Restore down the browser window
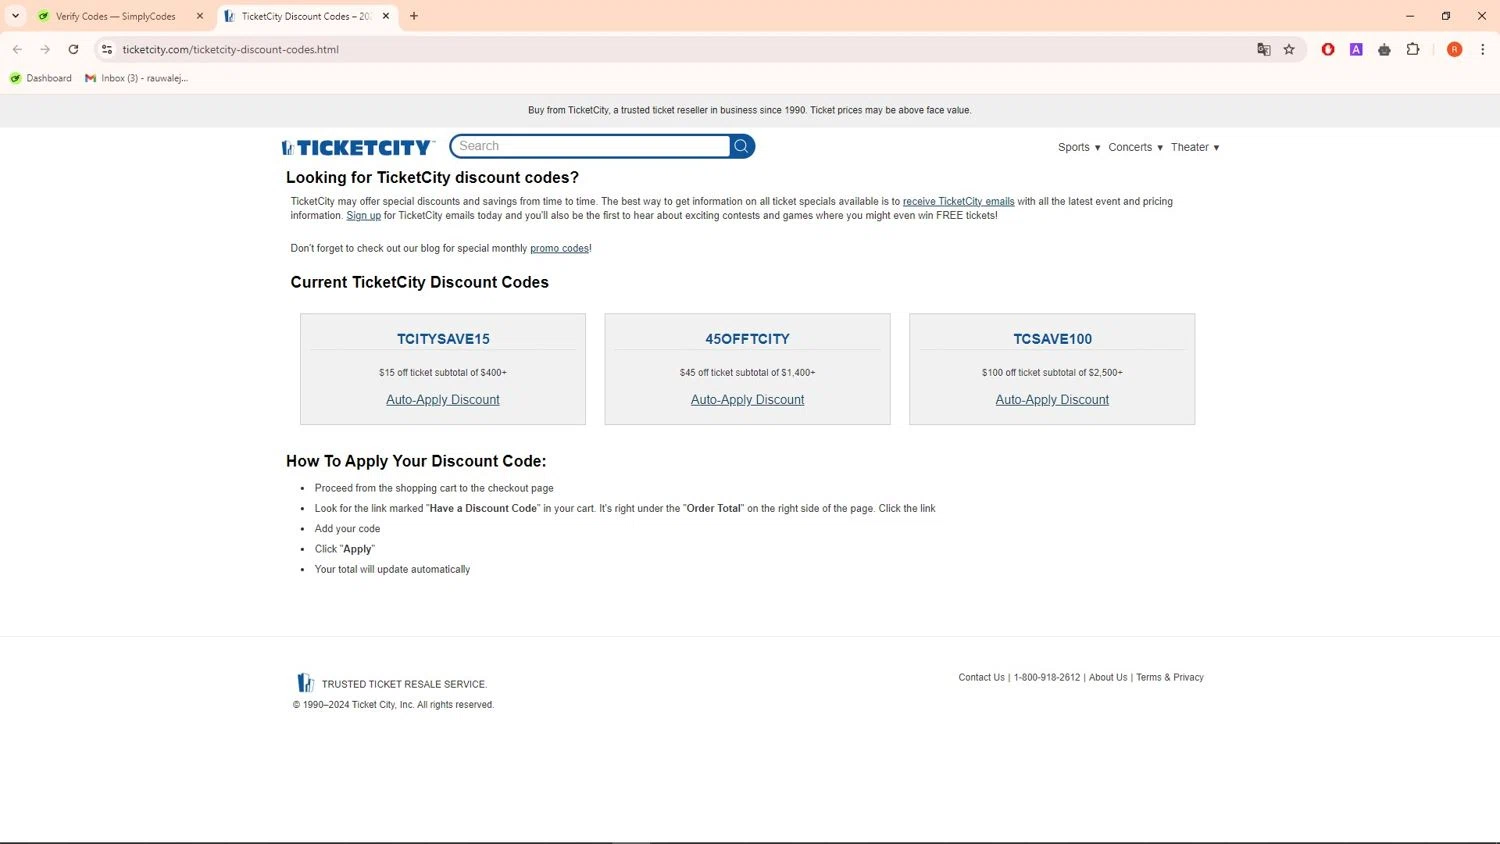 coord(1446,16)
